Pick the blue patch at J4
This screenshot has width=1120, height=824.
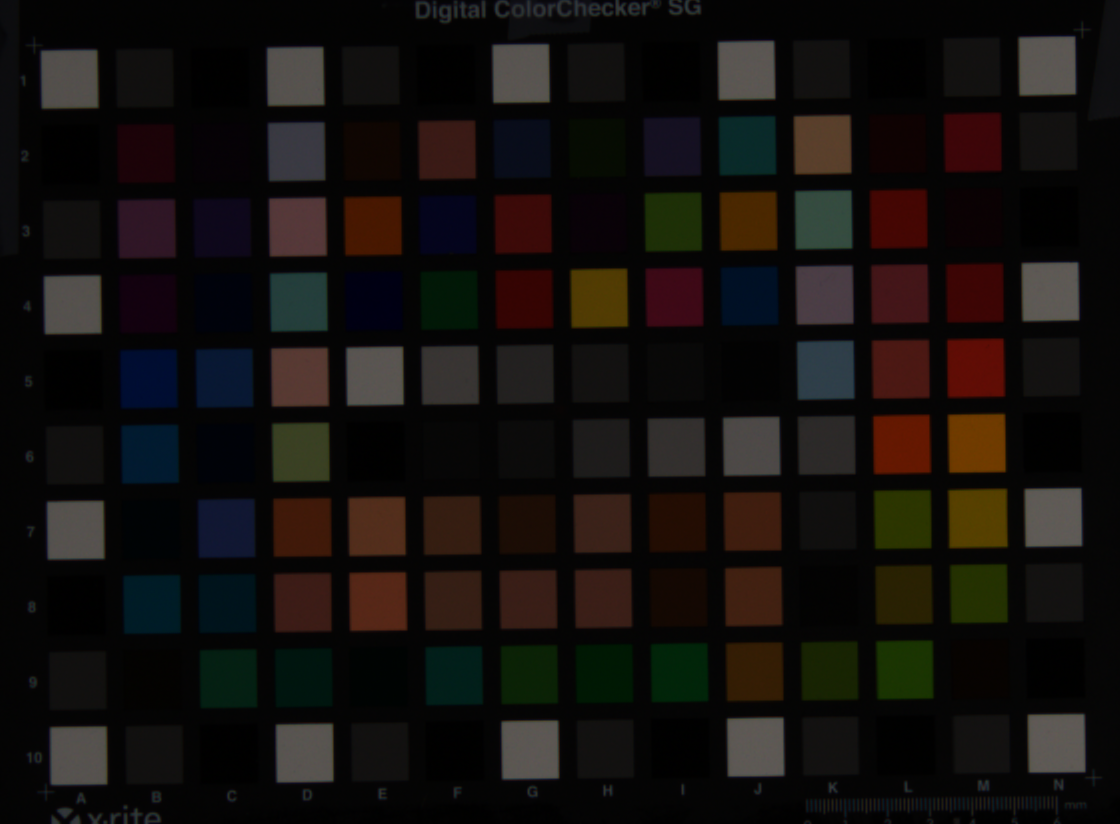(x=749, y=296)
